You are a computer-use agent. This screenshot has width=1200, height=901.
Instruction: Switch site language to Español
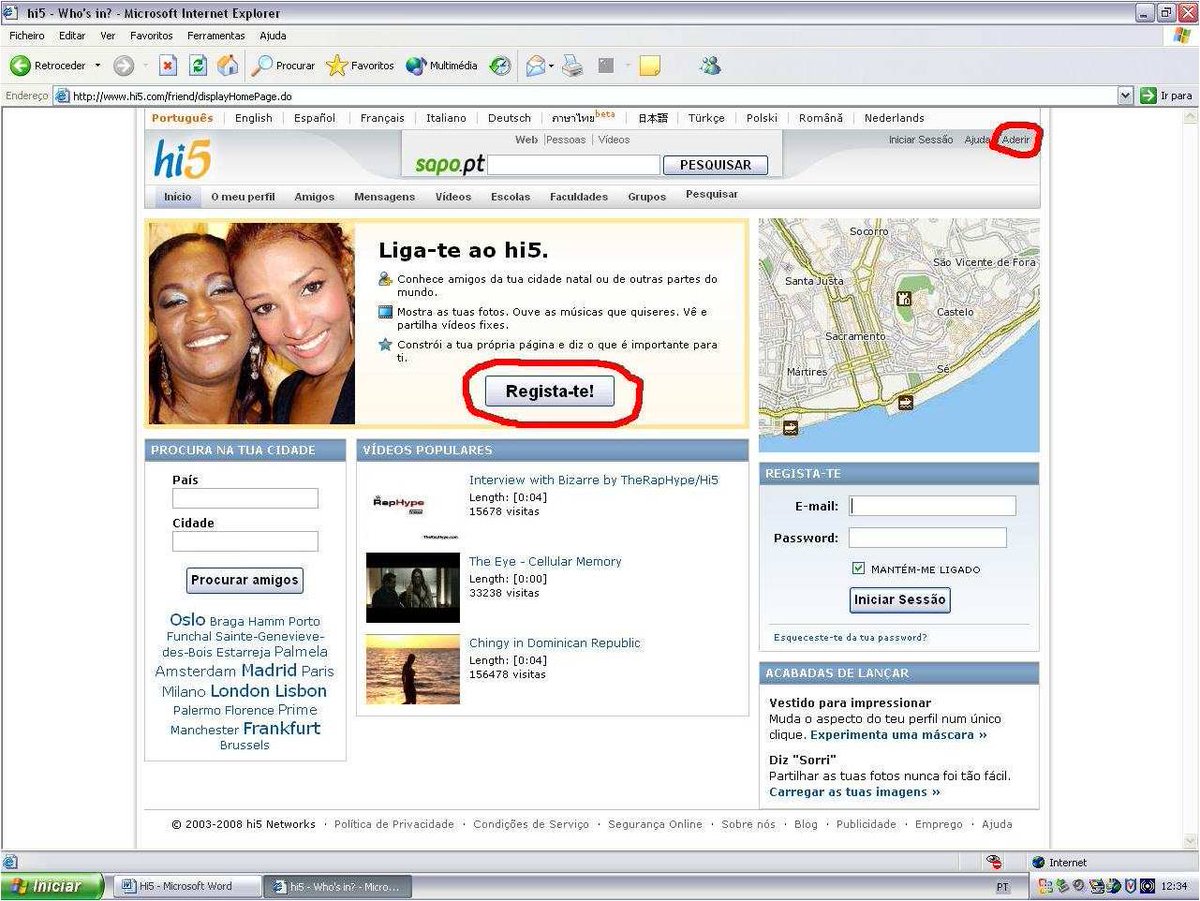[315, 118]
